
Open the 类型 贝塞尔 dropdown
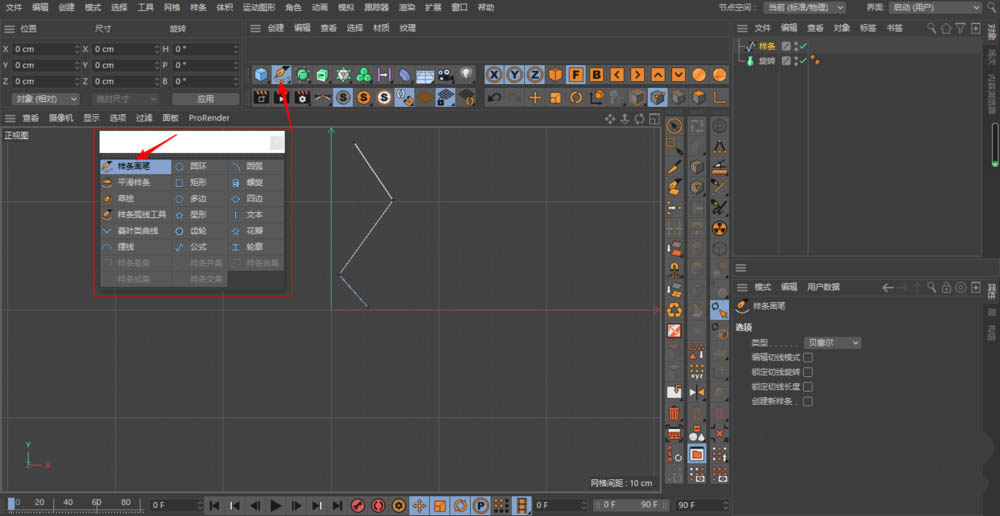832,343
